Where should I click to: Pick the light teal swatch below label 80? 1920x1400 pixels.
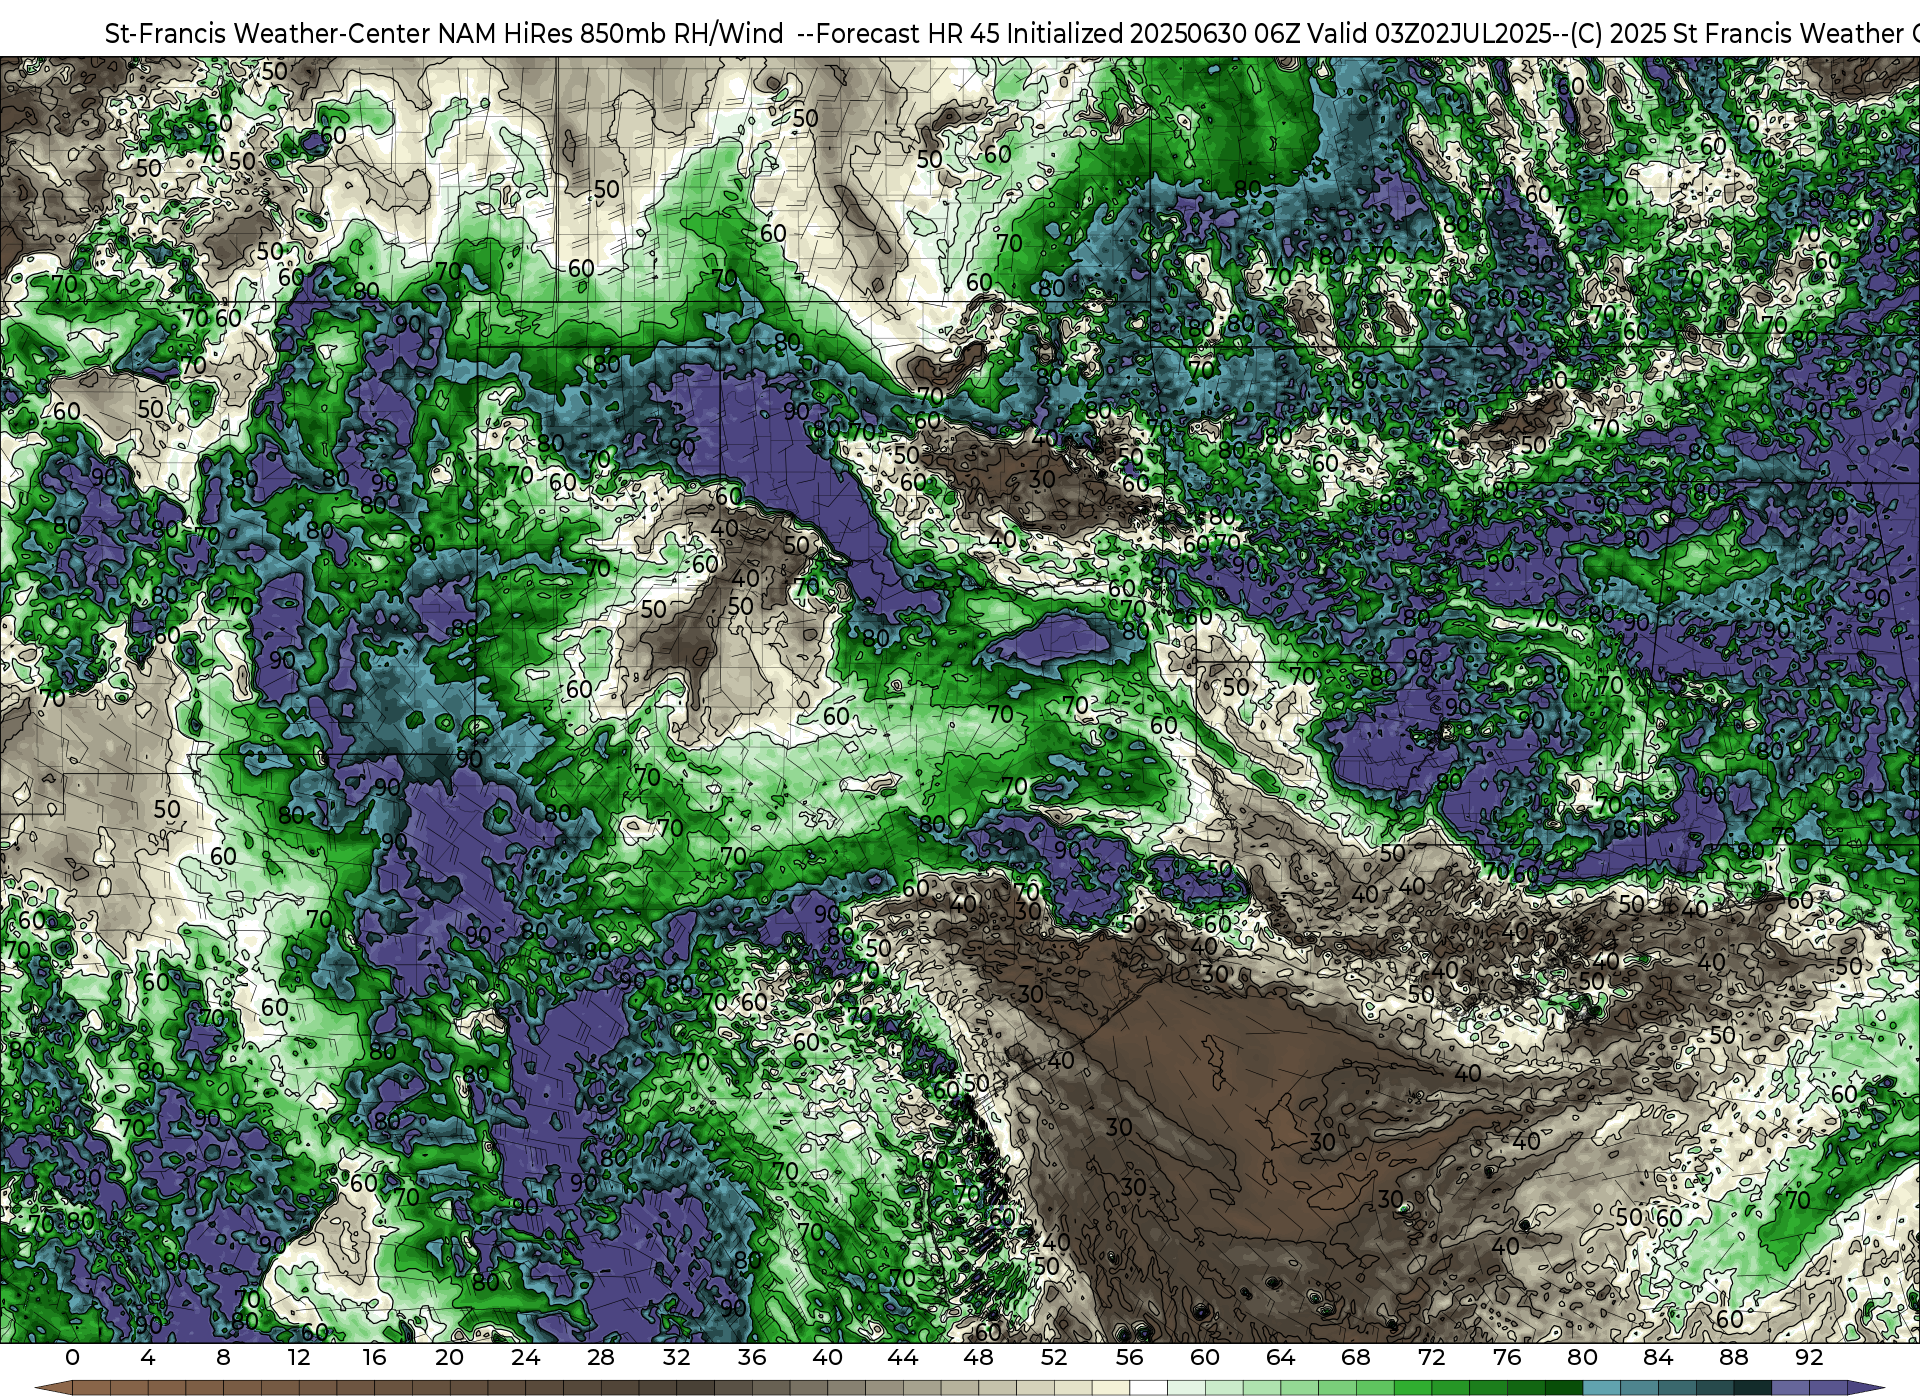coord(1601,1388)
